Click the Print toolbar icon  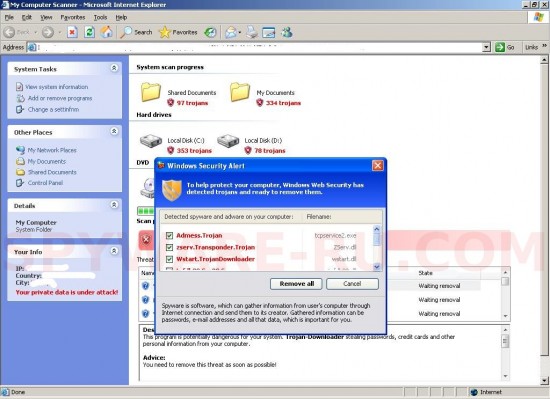251,32
